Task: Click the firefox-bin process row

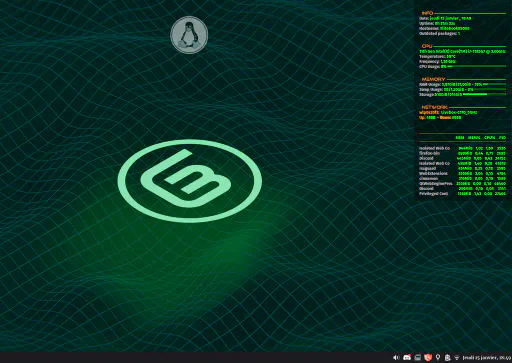Action: [462, 153]
